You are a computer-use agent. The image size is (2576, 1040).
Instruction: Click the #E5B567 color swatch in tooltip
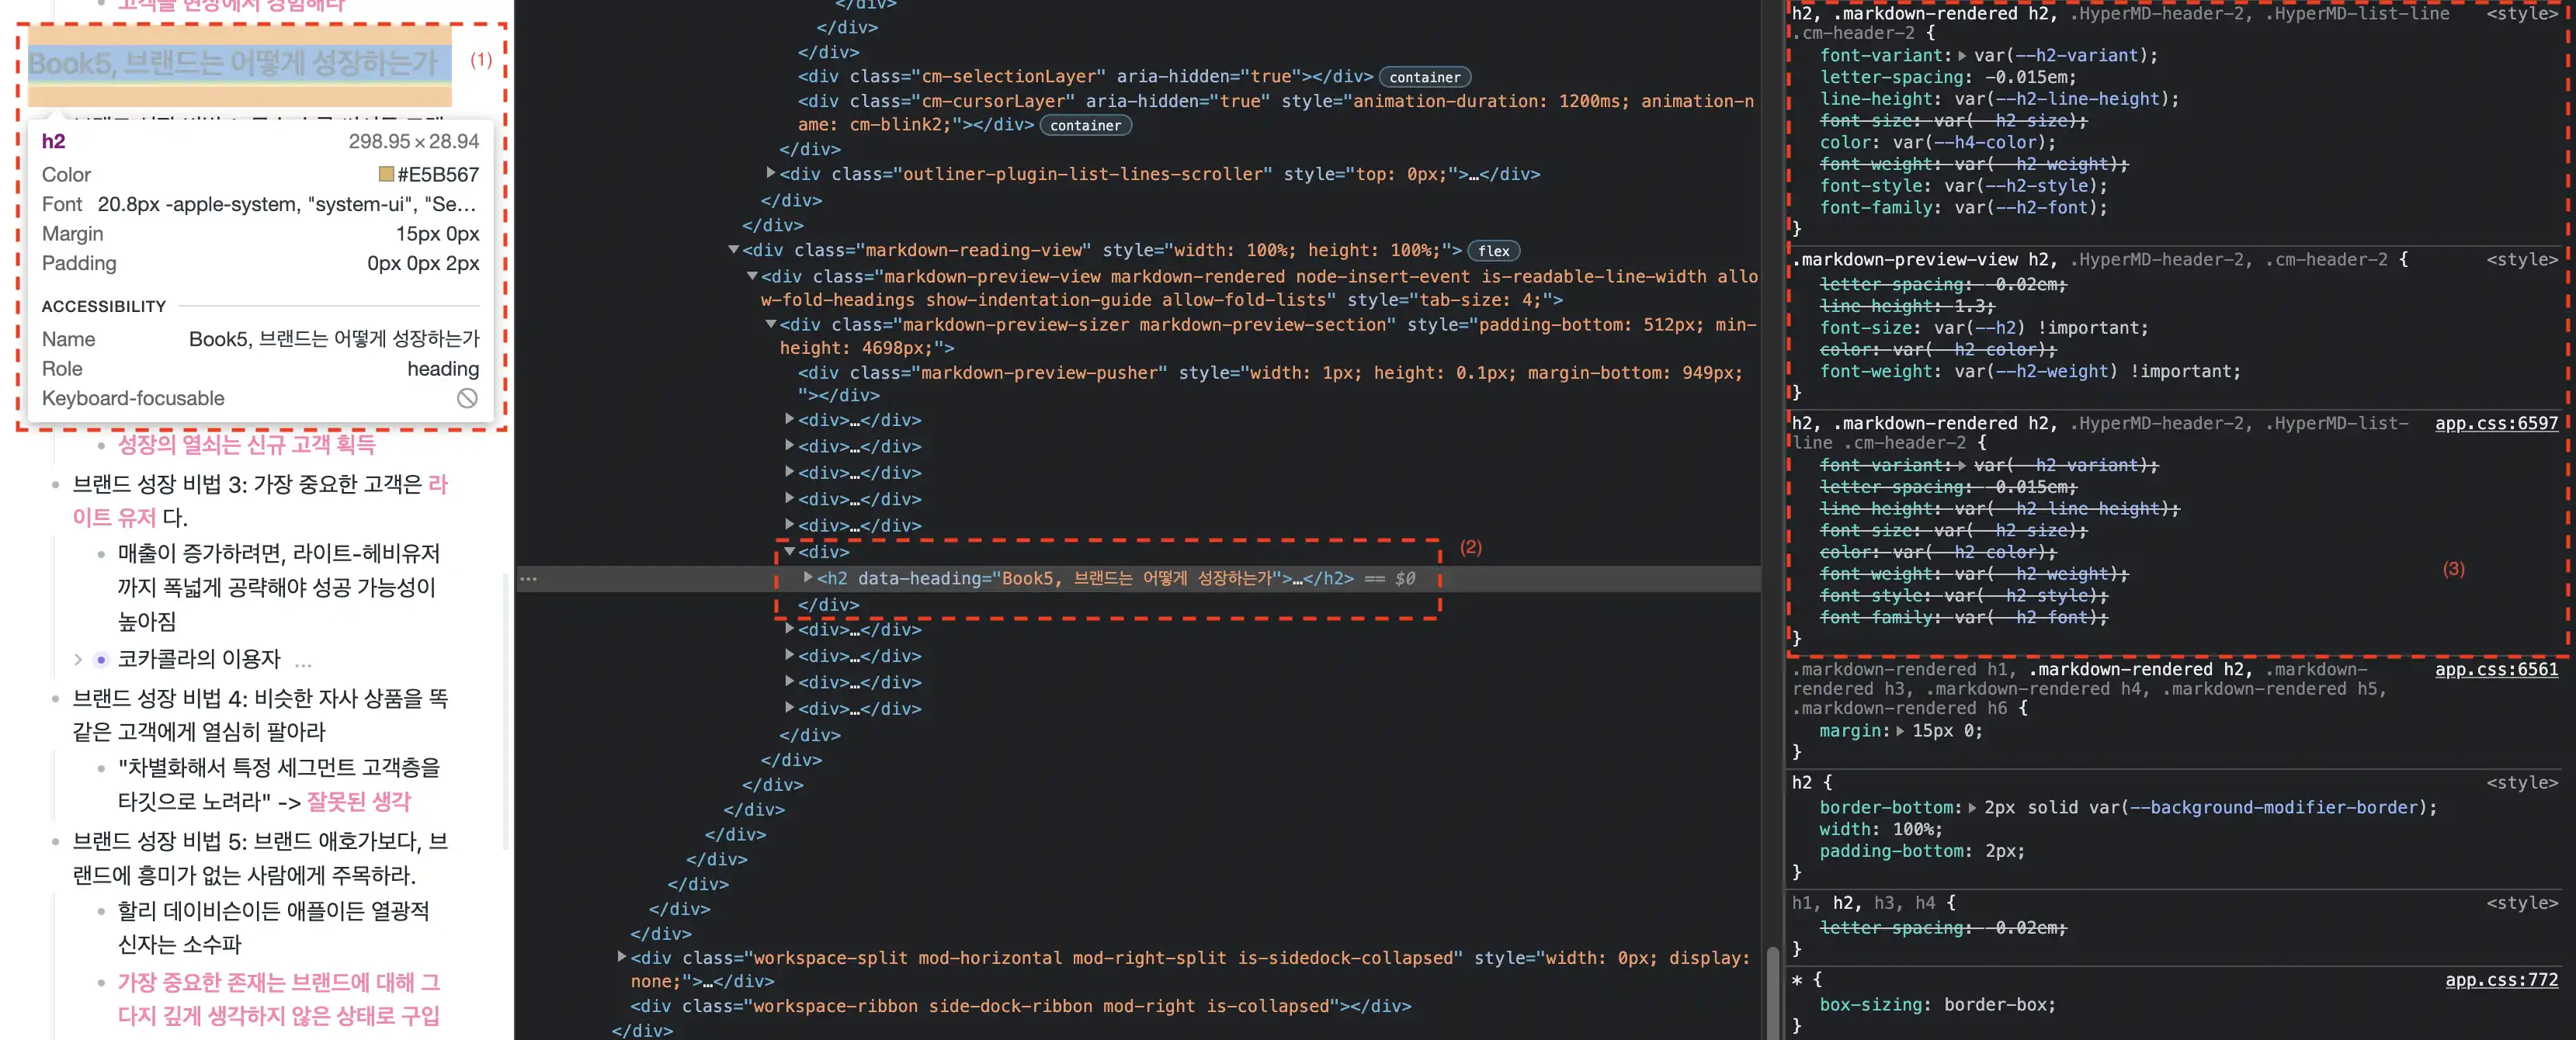point(386,174)
